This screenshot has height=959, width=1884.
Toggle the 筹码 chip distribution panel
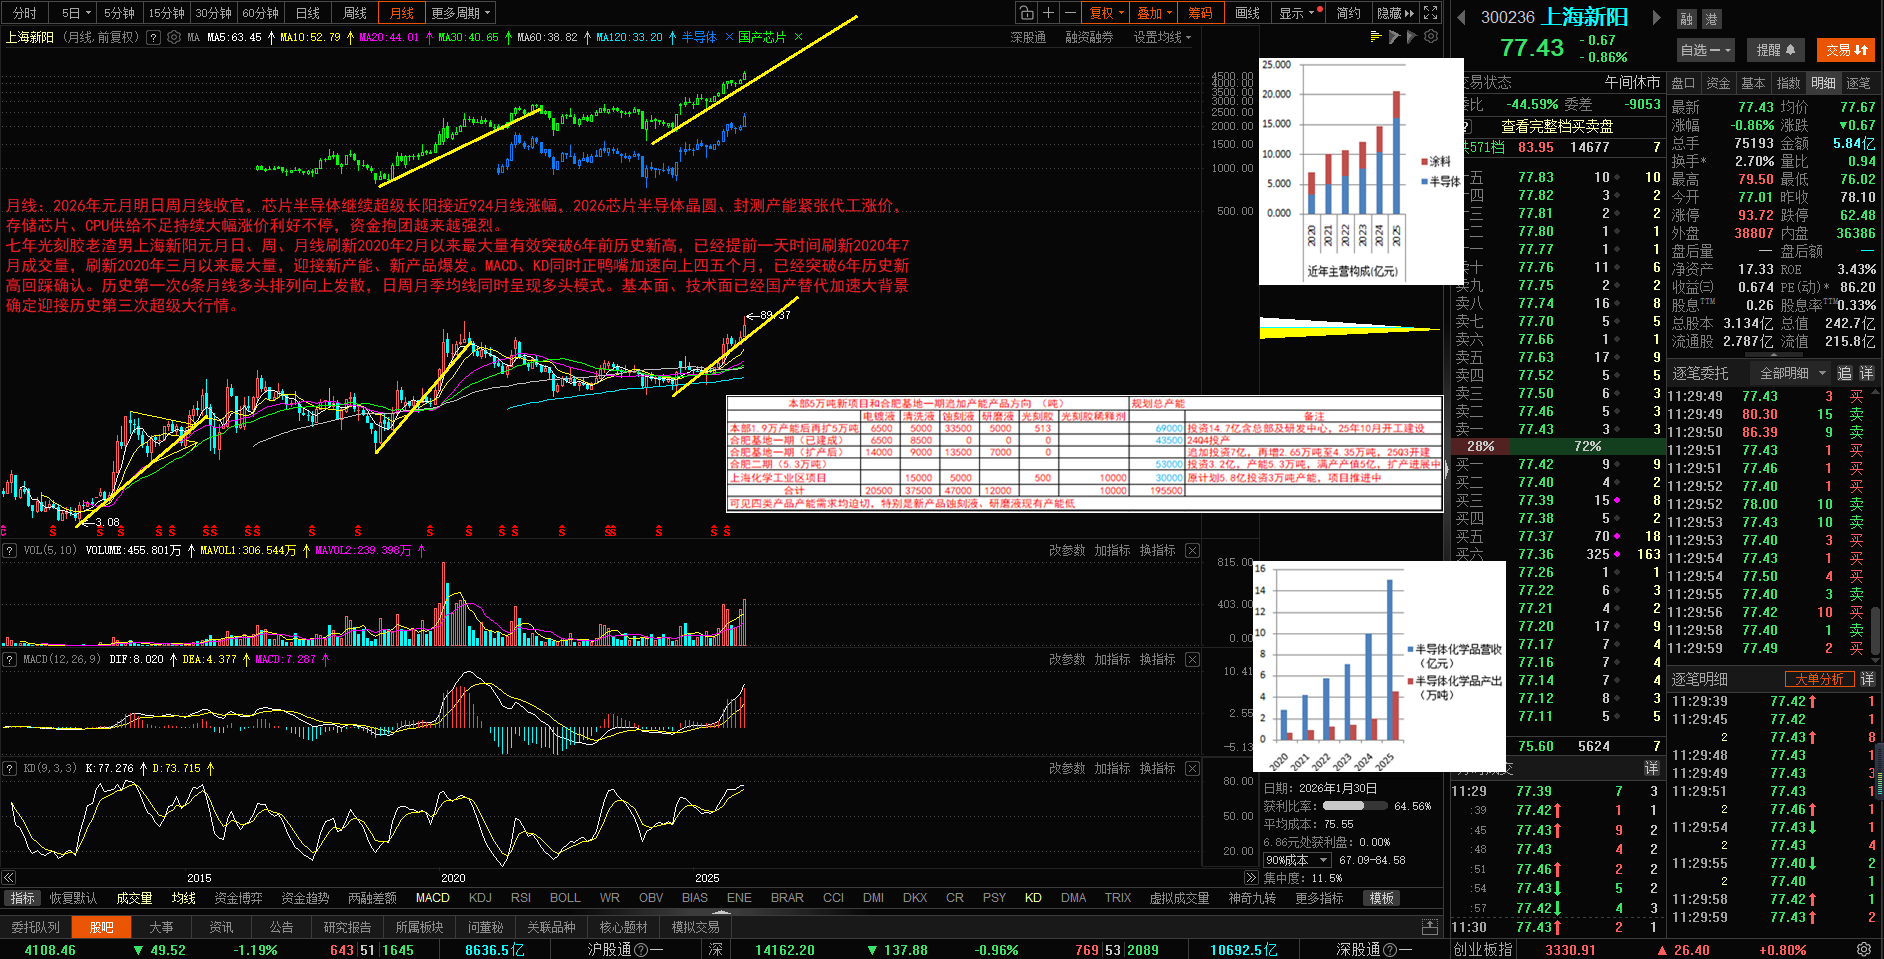[x=1200, y=13]
